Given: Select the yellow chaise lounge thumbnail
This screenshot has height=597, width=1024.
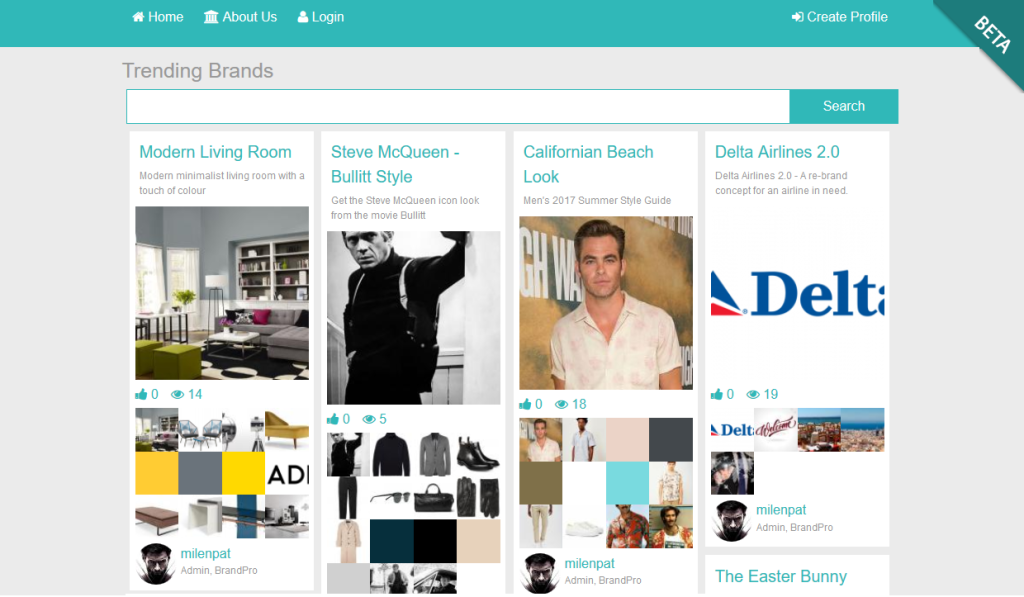Looking at the screenshot, I should (x=287, y=430).
